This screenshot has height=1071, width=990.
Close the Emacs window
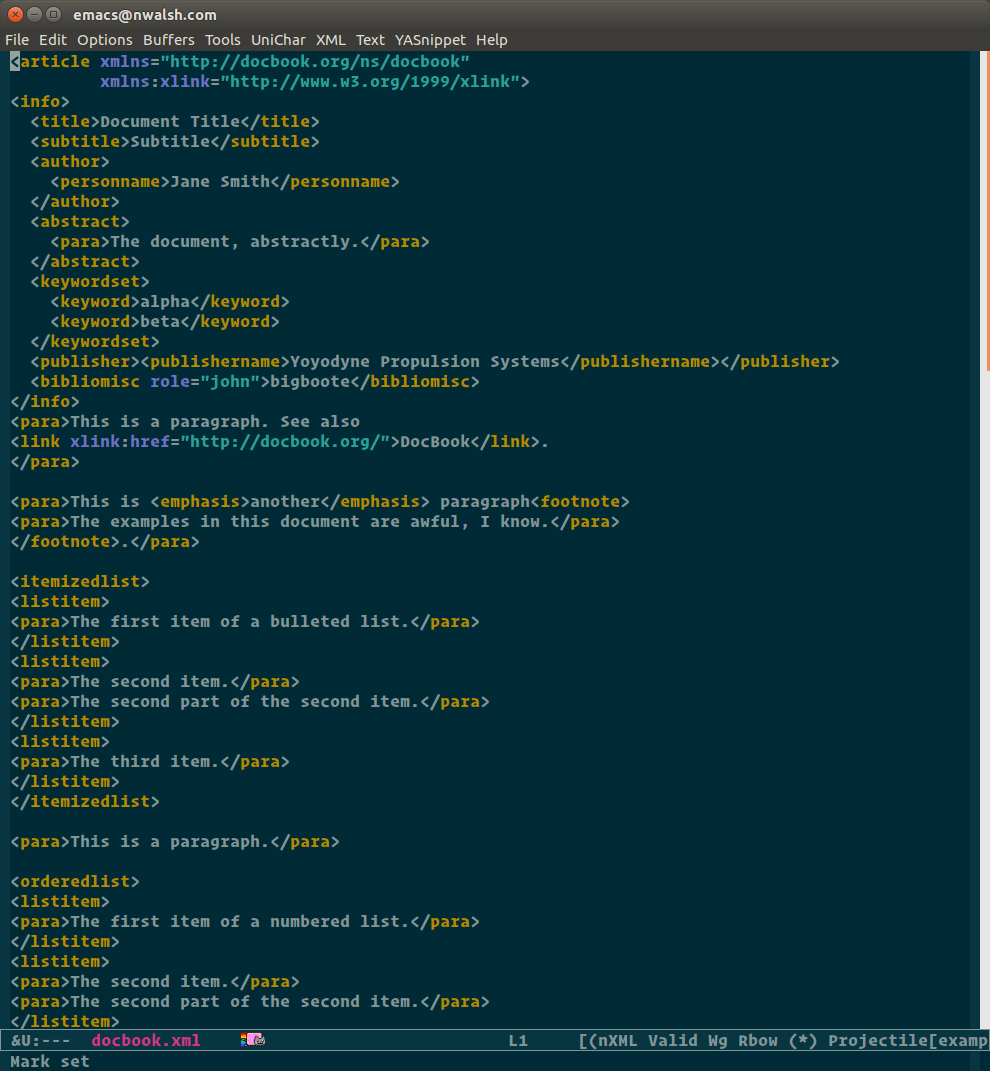pyautogui.click(x=15, y=14)
